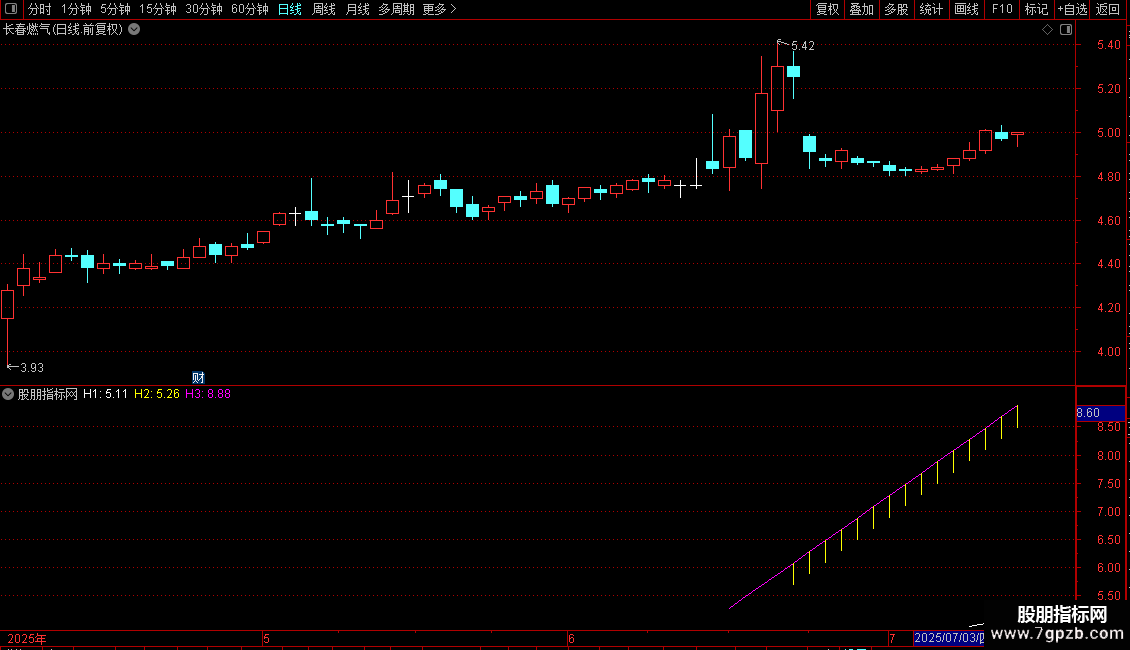
Task: Expand the 更多 periods menu
Action: click(439, 9)
